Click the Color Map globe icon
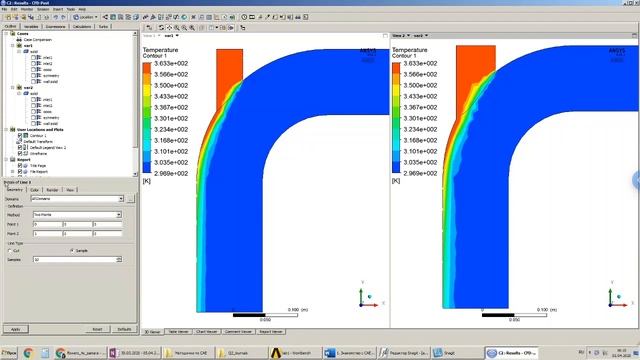 pos(184,17)
